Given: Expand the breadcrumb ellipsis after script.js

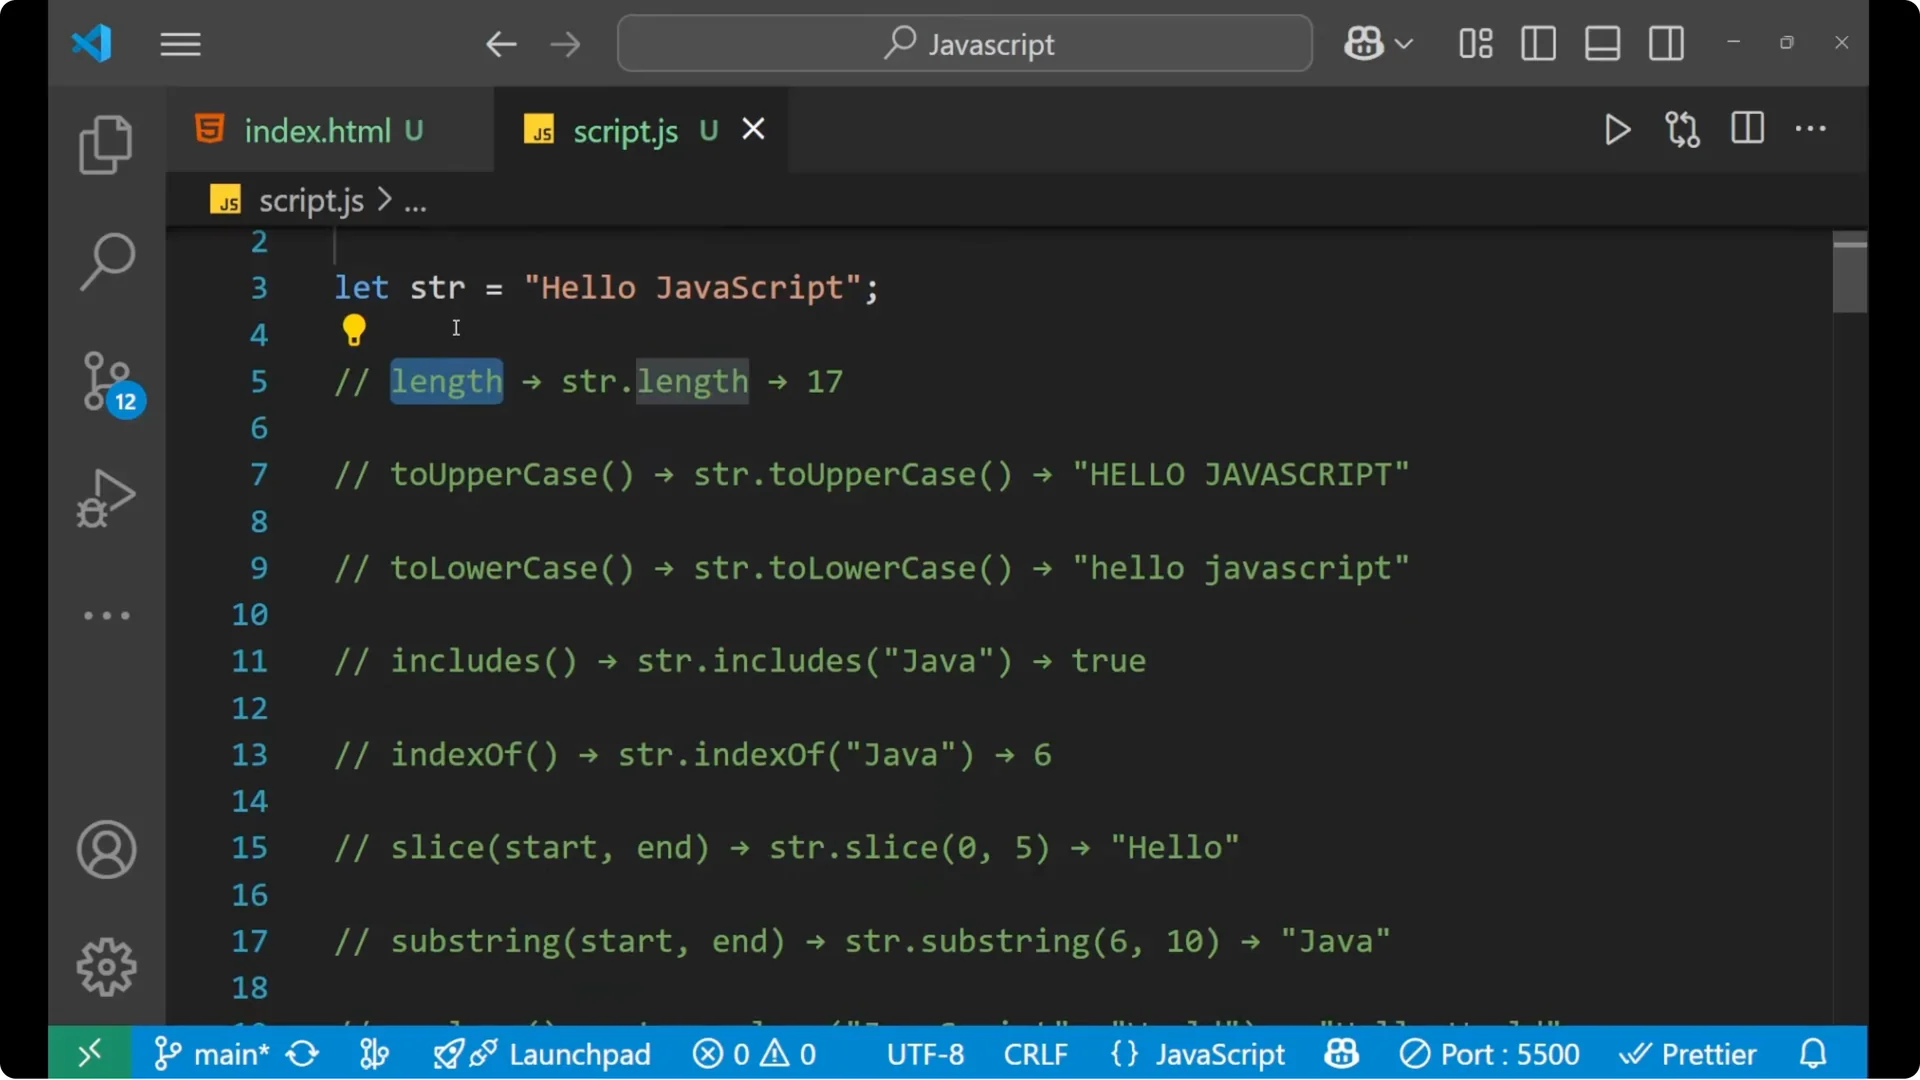Looking at the screenshot, I should point(416,200).
